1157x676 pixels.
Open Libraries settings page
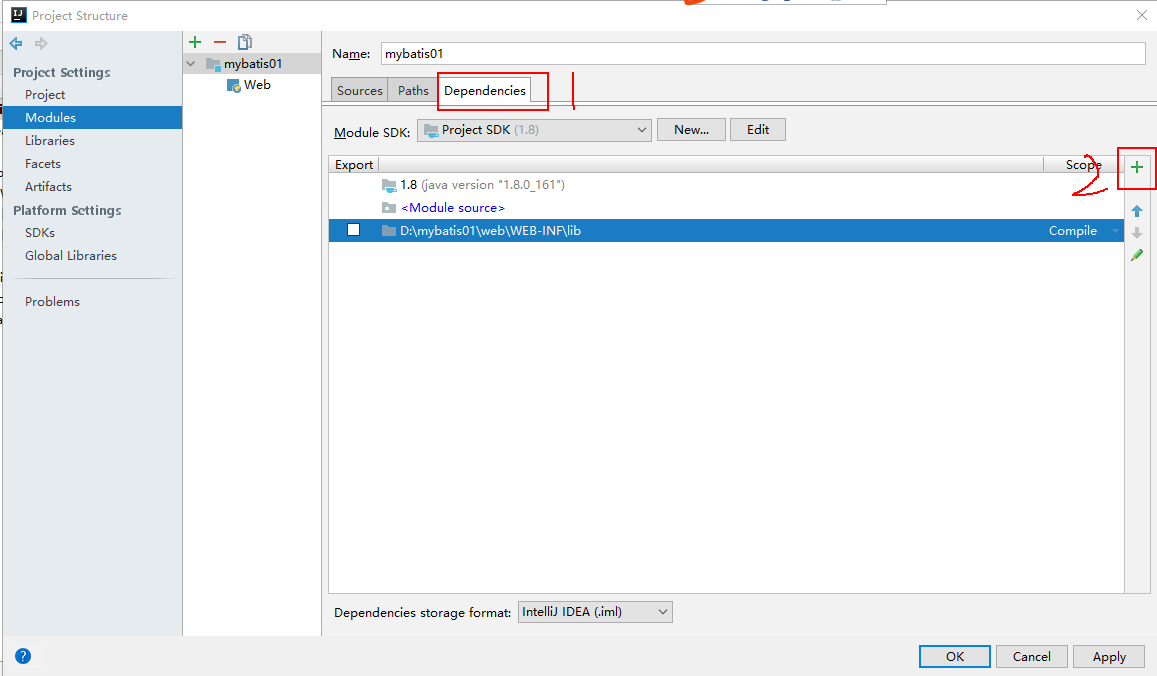[x=49, y=140]
